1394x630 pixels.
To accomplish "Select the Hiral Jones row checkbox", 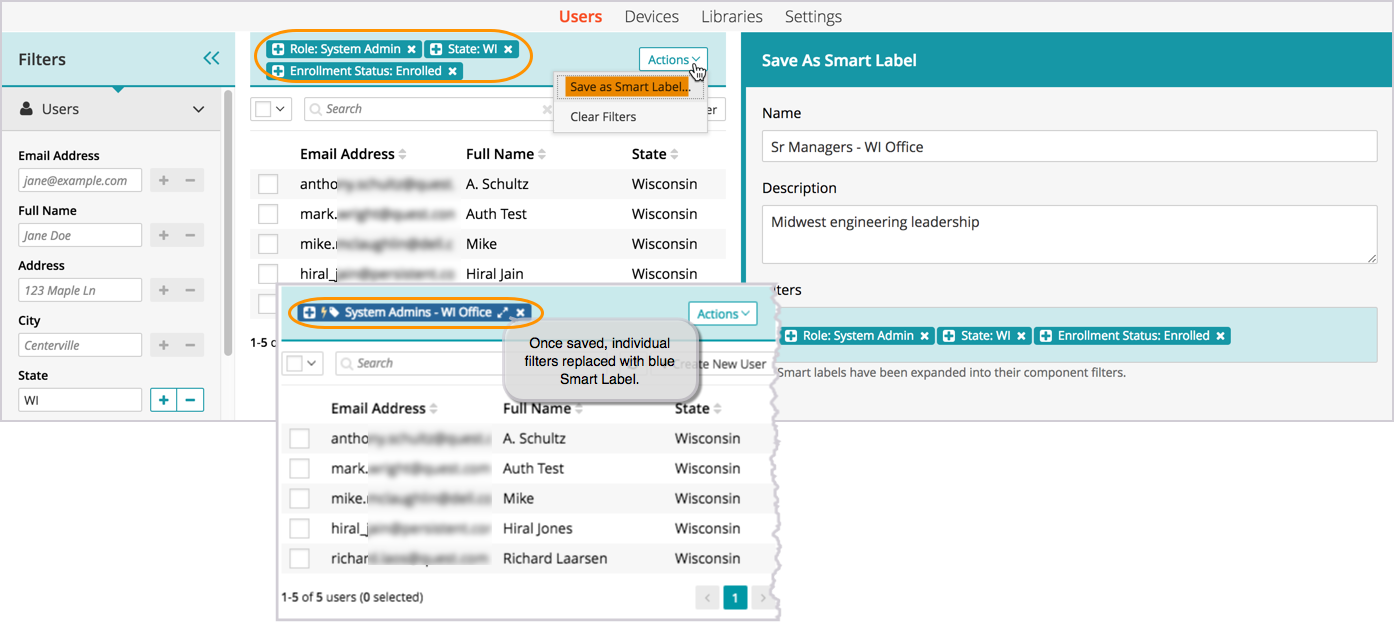I will pos(299,529).
